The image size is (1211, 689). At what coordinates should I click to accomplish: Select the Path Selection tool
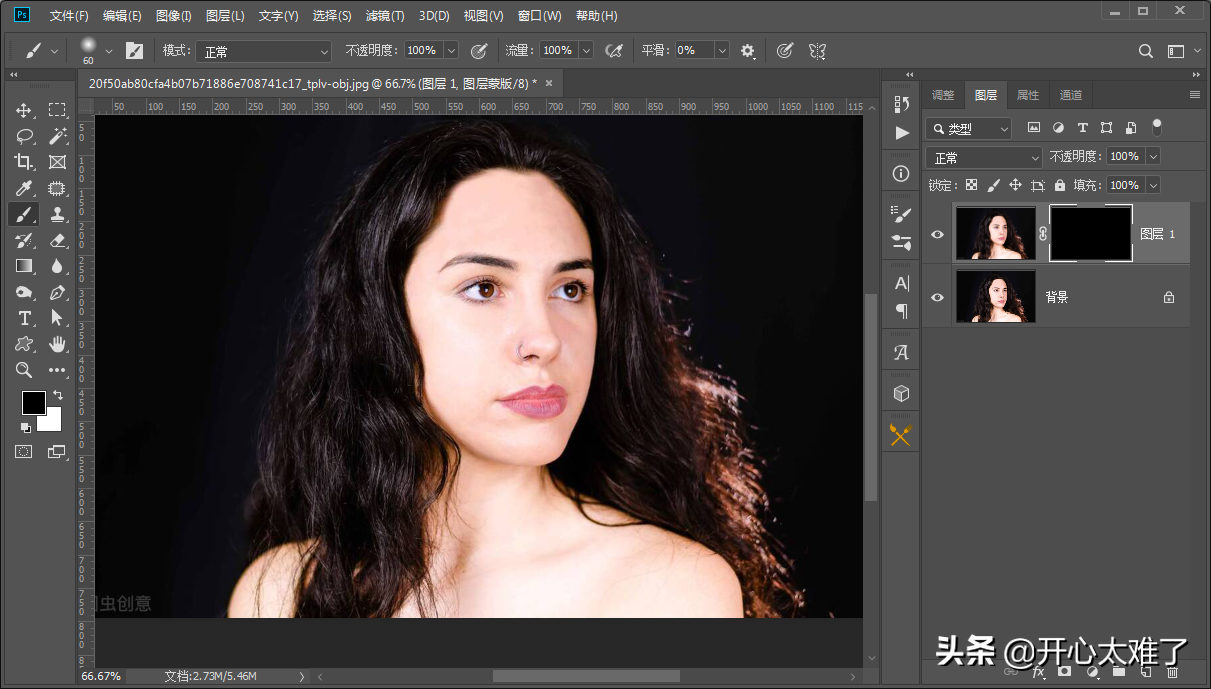(57, 318)
